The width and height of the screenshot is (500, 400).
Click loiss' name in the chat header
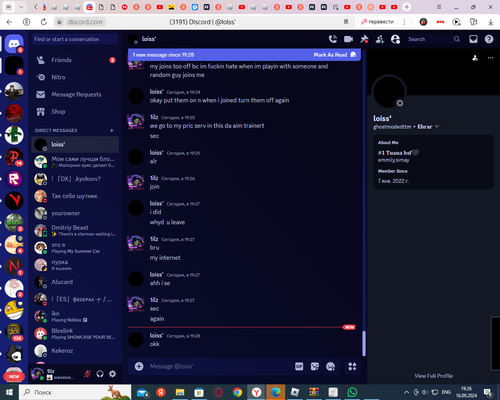[x=149, y=39]
